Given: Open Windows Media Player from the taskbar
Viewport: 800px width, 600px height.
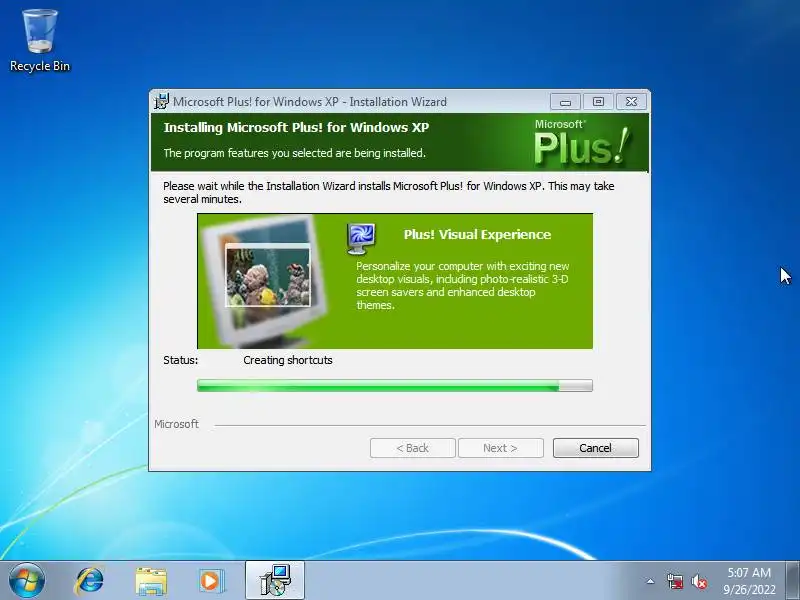Looking at the screenshot, I should [210, 581].
